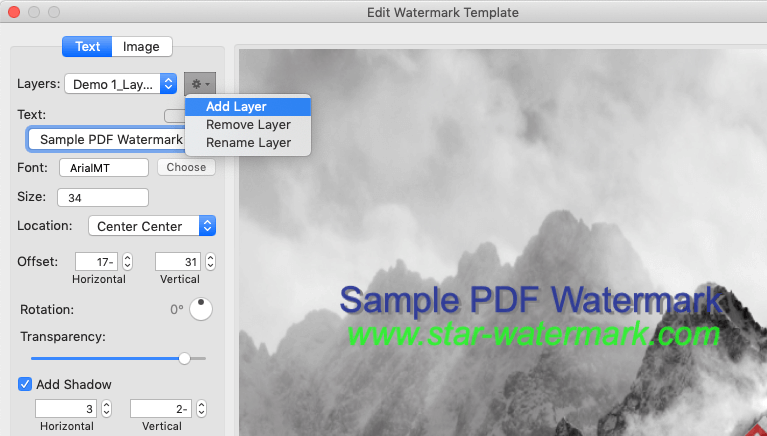Click the Sample PDF Watermark text field
This screenshot has height=436, width=767.
(106, 139)
